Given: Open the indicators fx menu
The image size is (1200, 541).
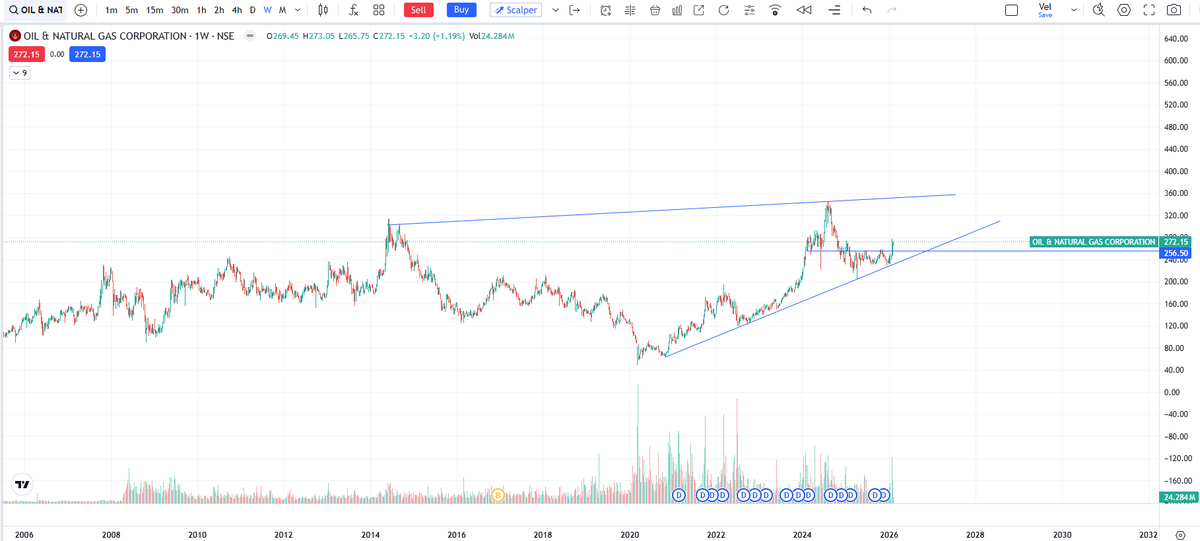Looking at the screenshot, I should pos(354,10).
